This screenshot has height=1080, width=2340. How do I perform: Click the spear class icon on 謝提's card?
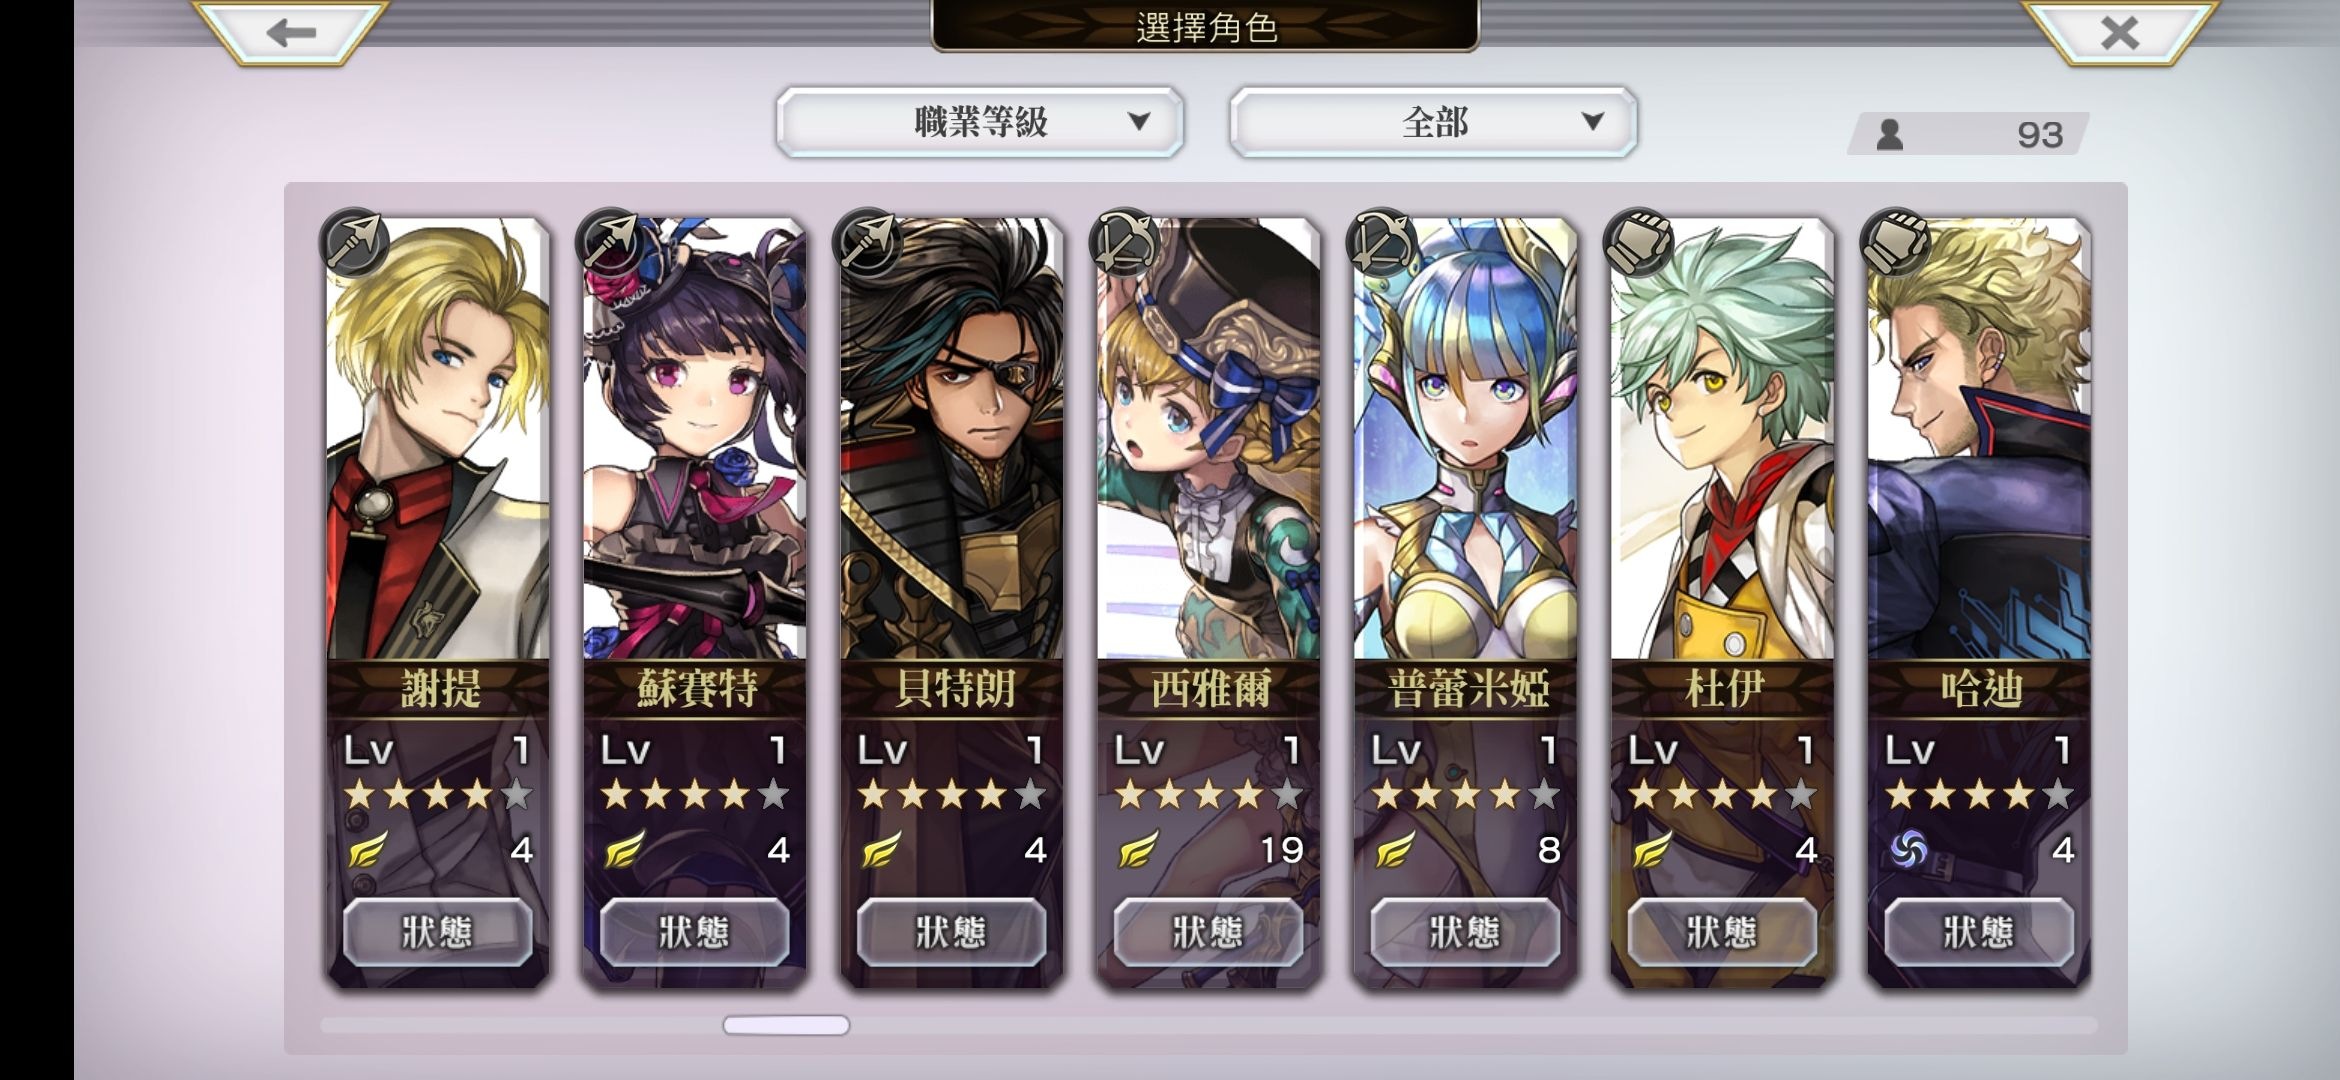356,243
